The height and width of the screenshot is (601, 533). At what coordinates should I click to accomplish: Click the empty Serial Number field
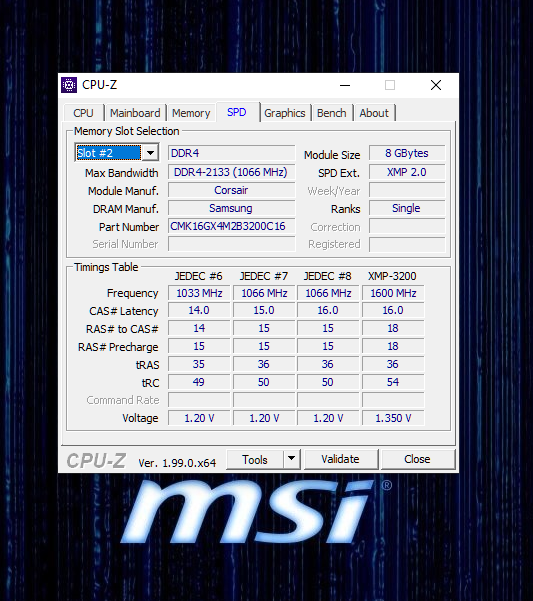pos(231,244)
